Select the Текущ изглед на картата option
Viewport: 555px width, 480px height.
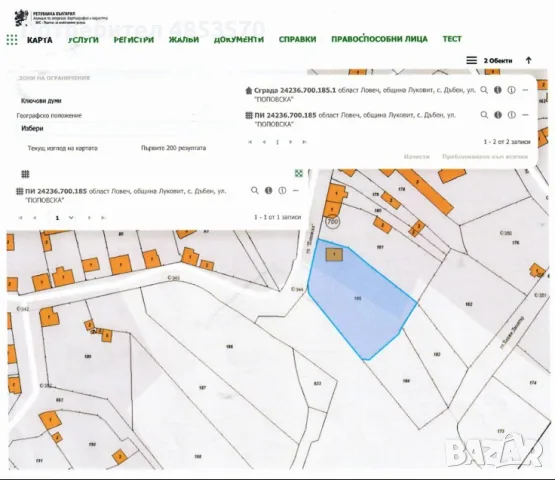63,148
